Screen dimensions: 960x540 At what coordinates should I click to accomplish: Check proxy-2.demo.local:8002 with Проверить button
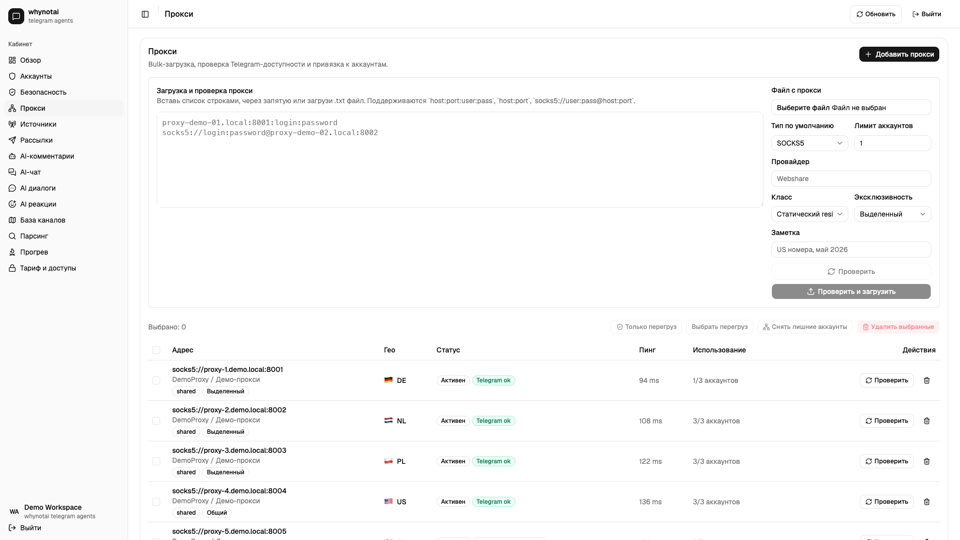pyautogui.click(x=887, y=421)
